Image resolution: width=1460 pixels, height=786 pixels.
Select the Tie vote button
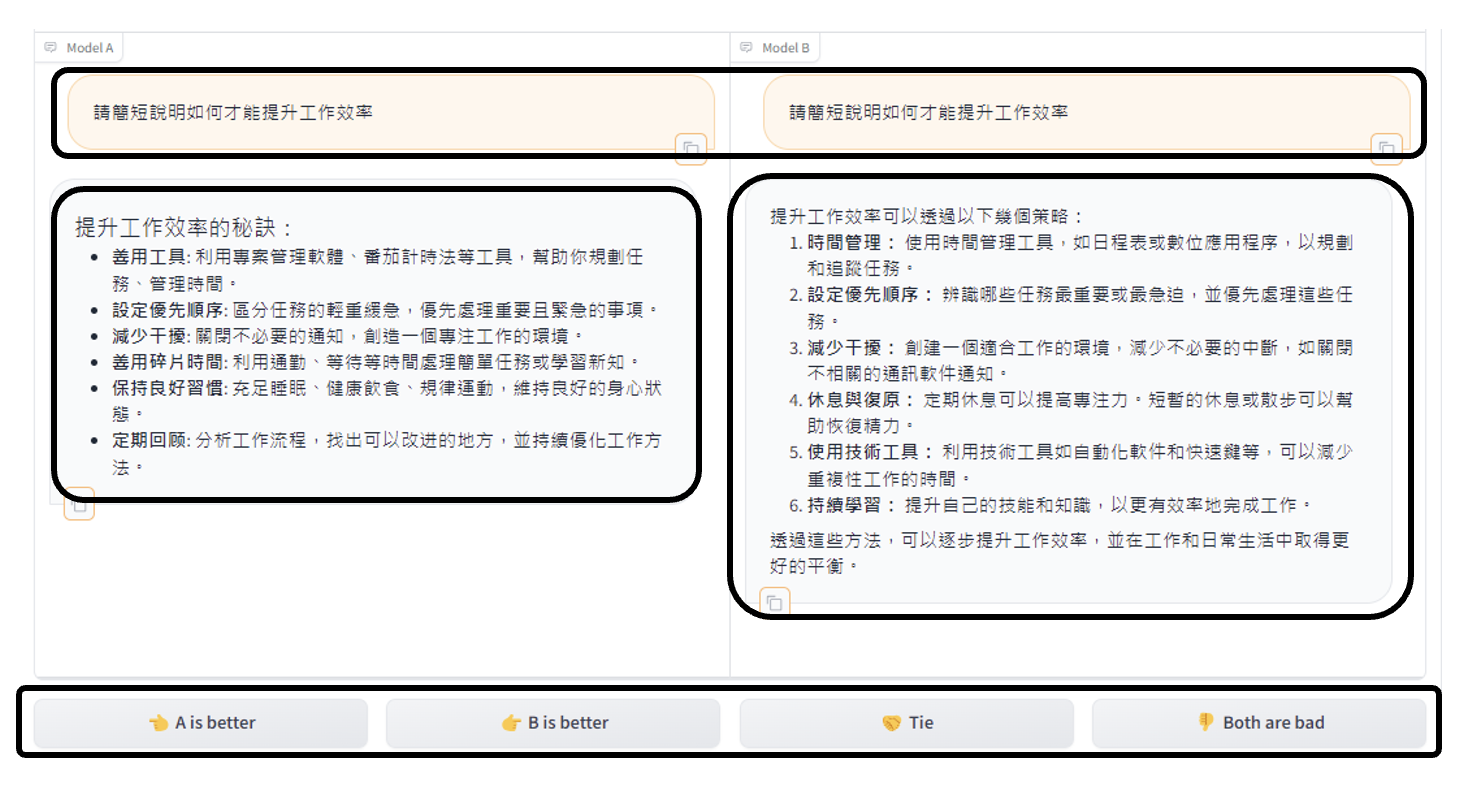click(x=906, y=723)
